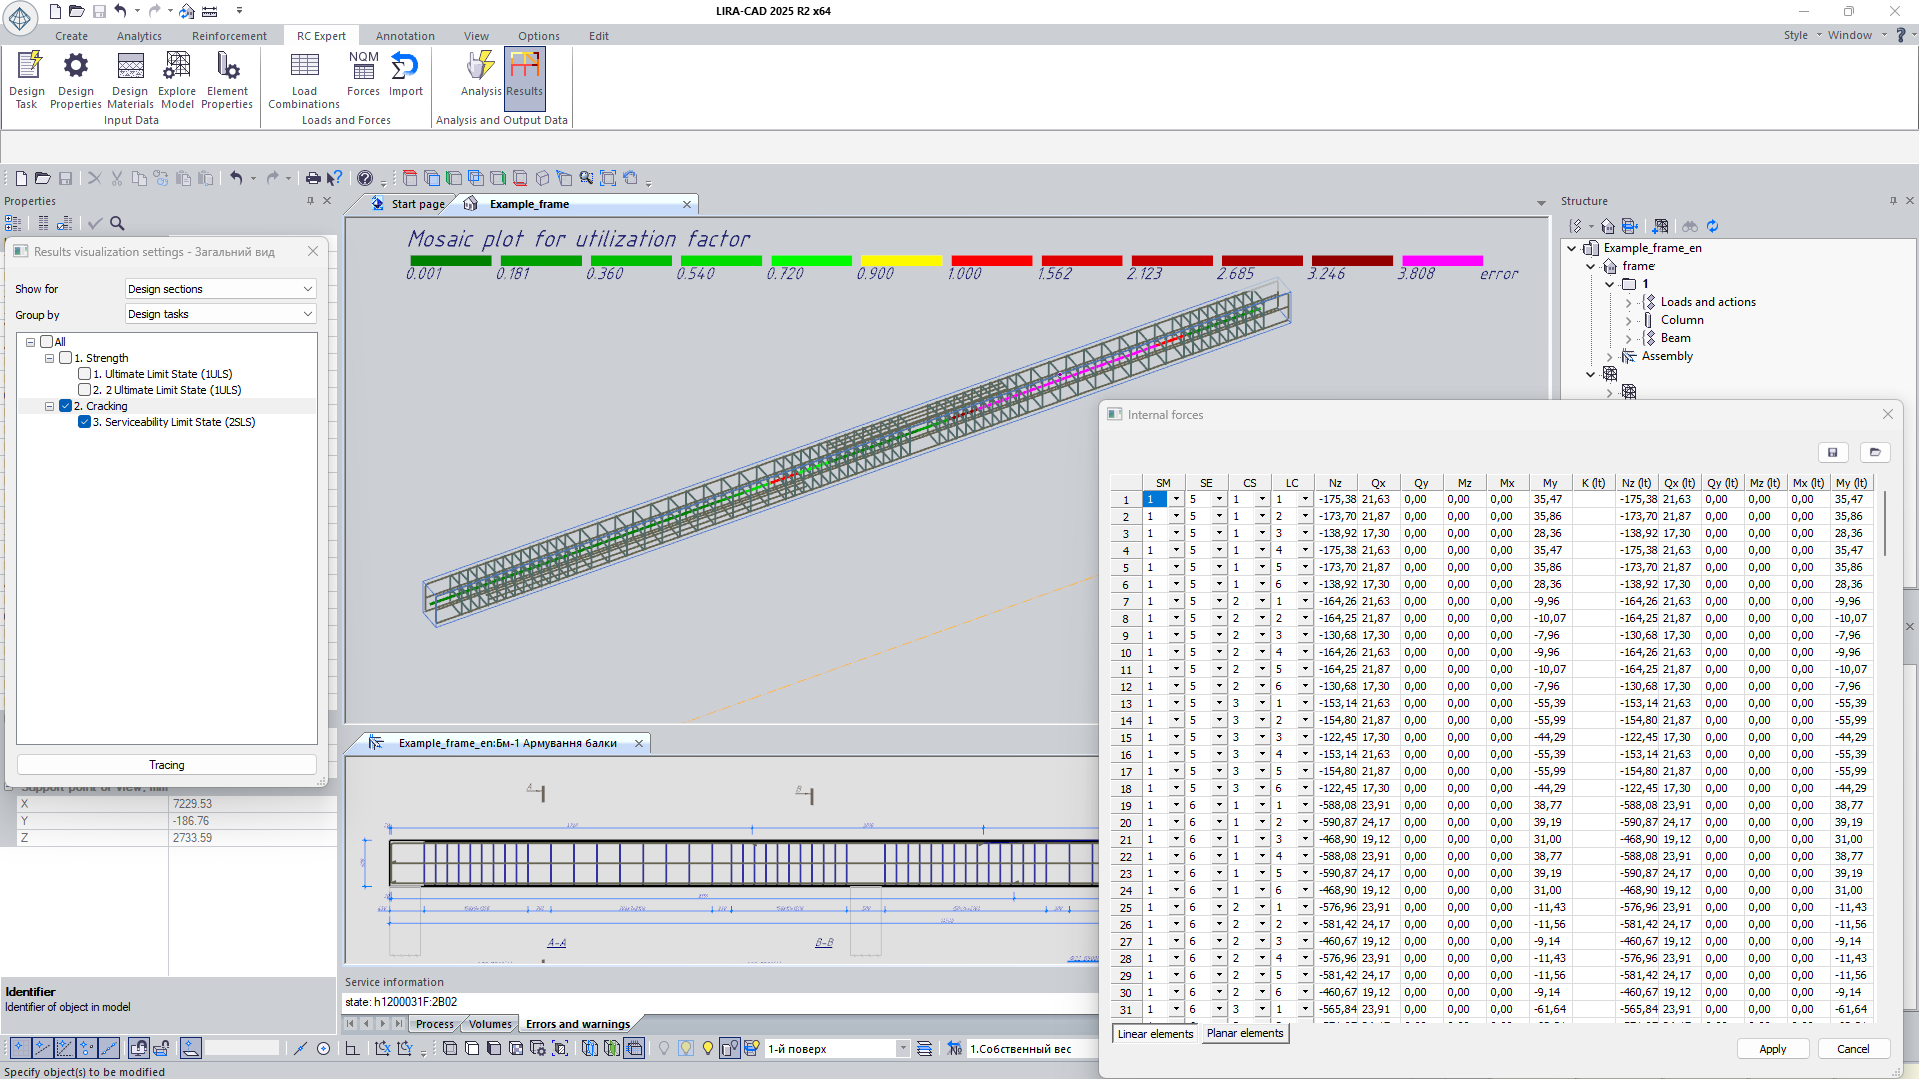Image resolution: width=1919 pixels, height=1079 pixels.
Task: Click the Explore Model icon
Action: point(177,78)
